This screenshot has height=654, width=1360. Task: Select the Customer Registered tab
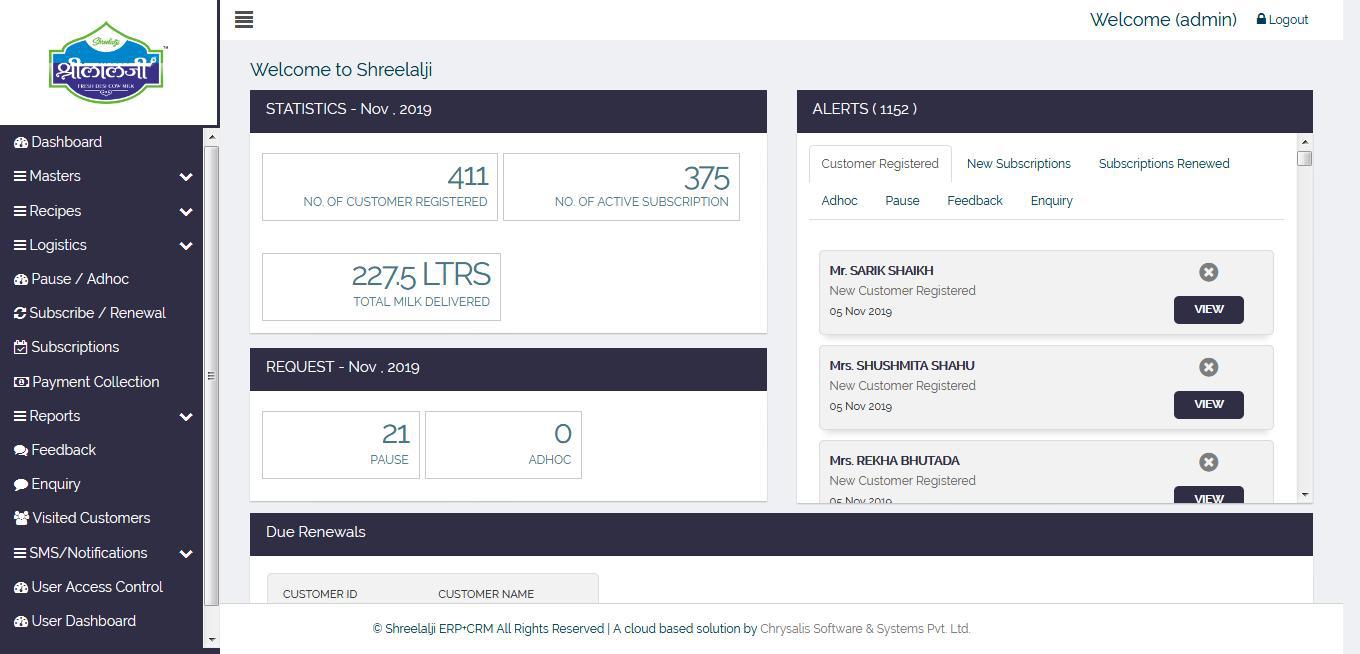880,164
